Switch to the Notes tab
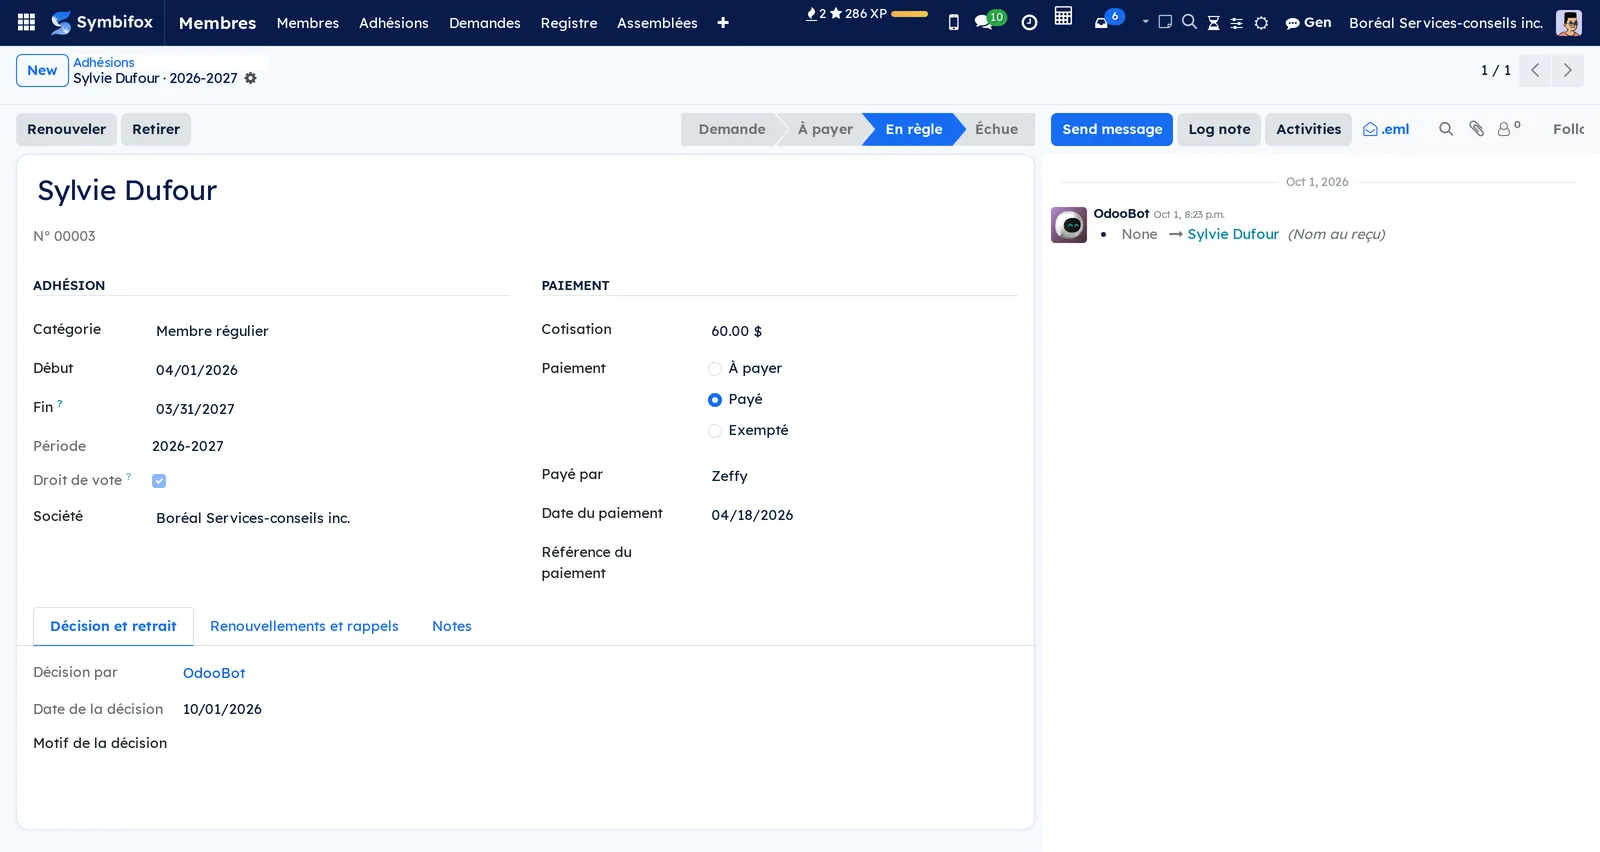 click(x=452, y=626)
